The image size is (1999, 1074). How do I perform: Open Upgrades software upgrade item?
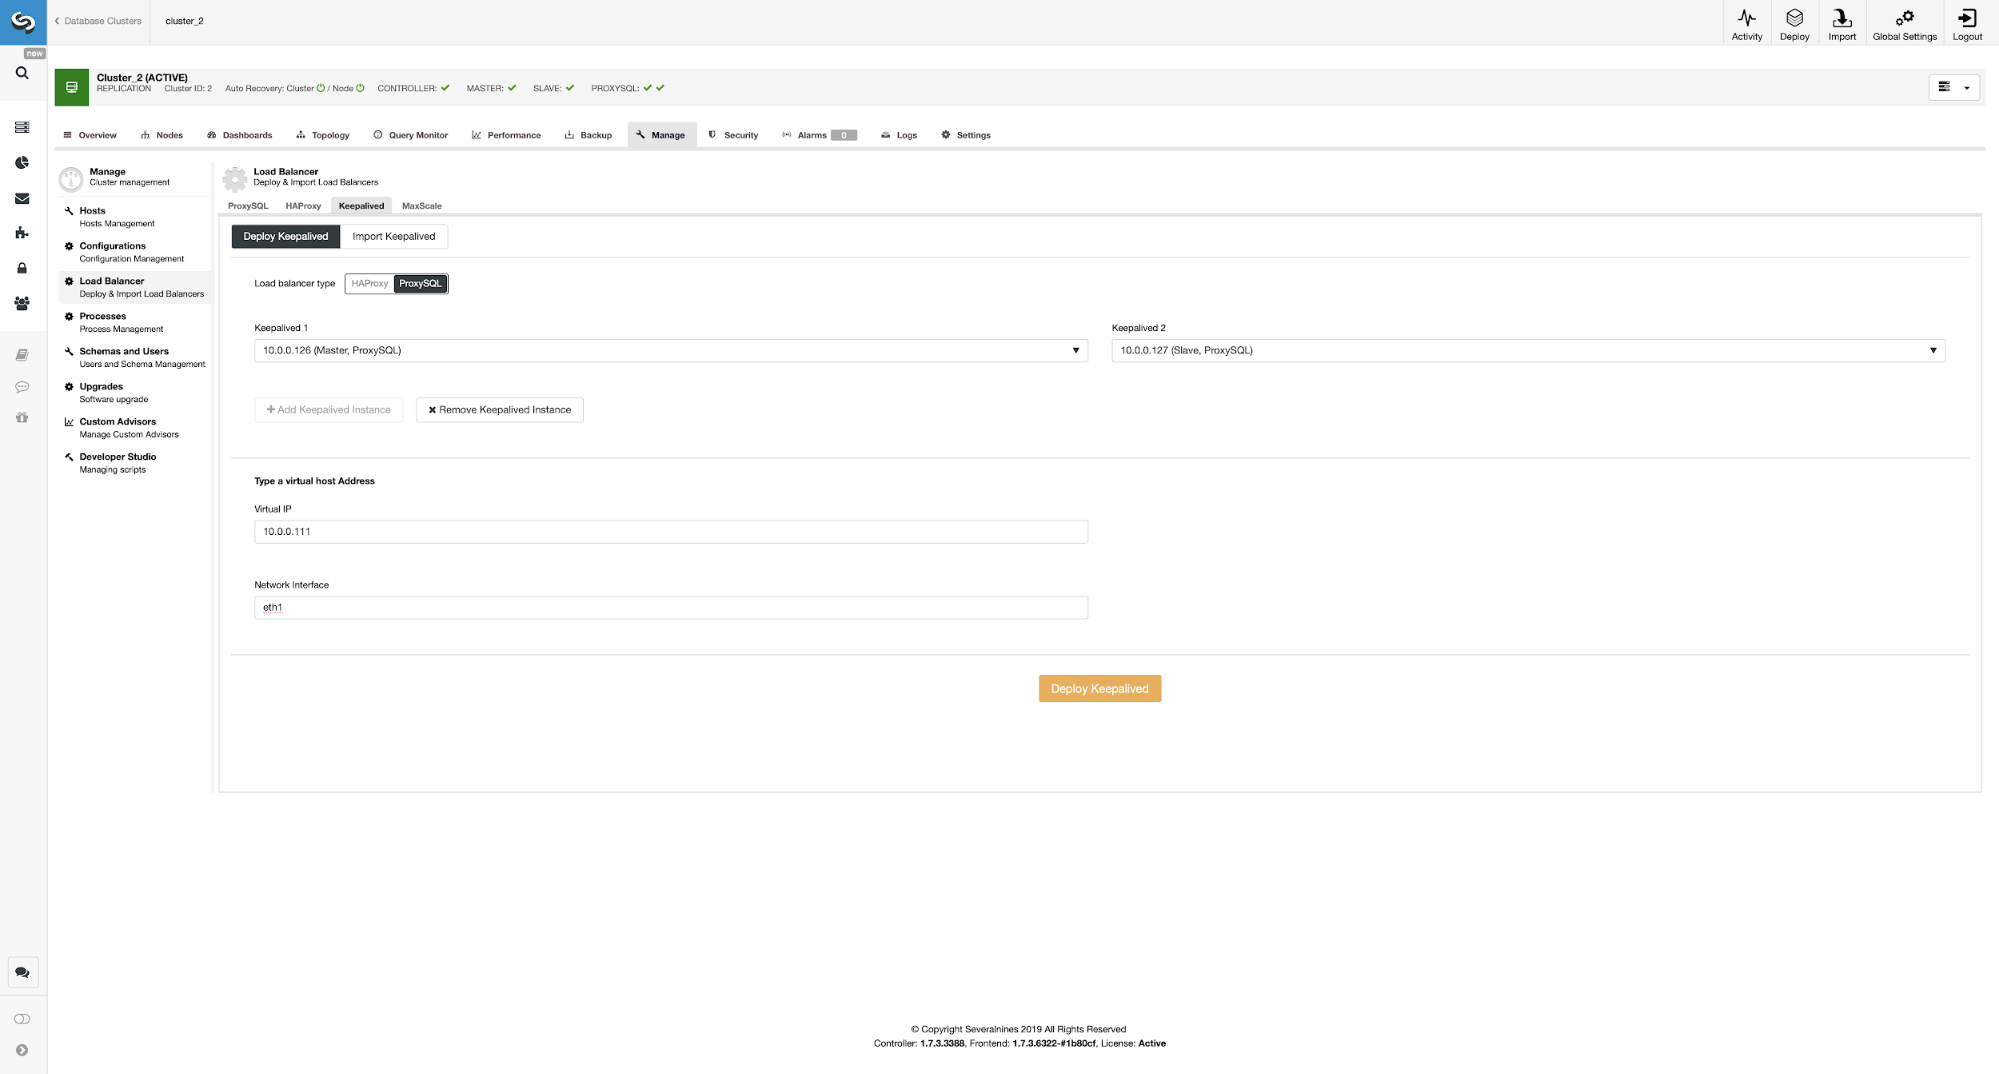(x=135, y=392)
